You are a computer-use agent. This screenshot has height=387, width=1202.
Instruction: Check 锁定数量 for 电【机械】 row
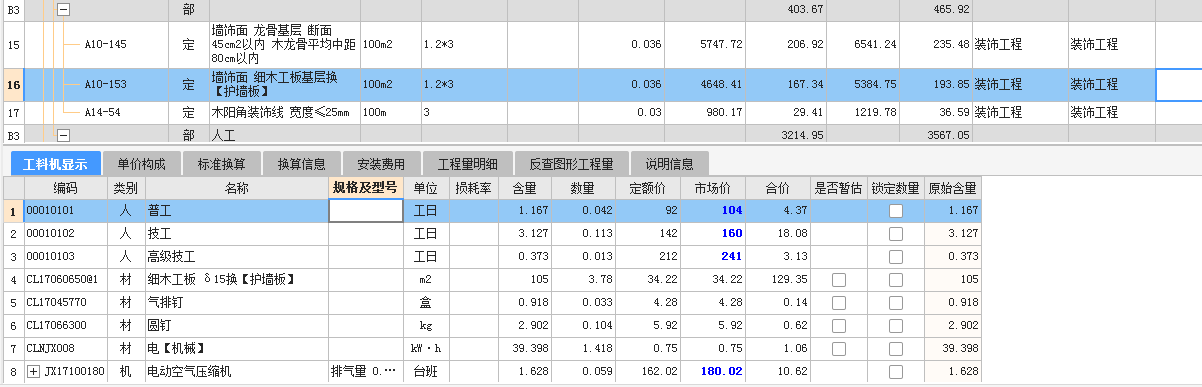coord(895,348)
